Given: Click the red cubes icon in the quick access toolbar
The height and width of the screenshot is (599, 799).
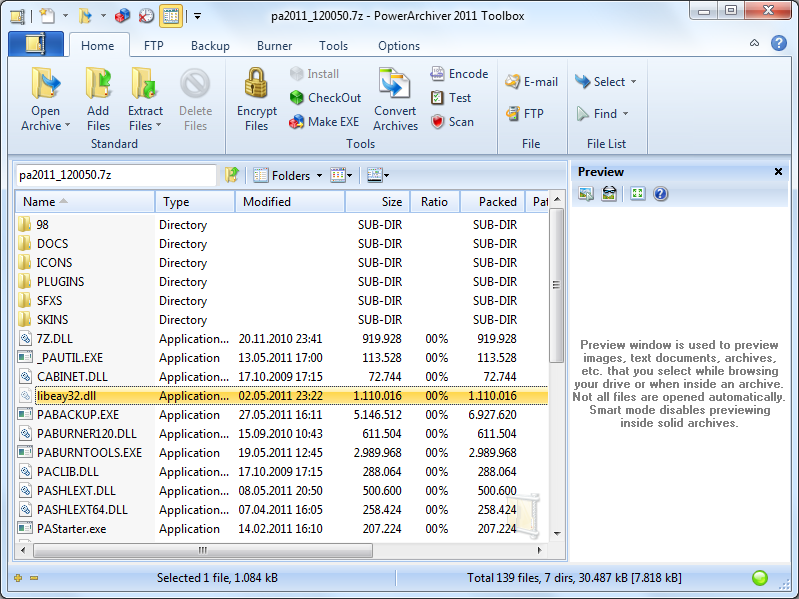Looking at the screenshot, I should (122, 16).
